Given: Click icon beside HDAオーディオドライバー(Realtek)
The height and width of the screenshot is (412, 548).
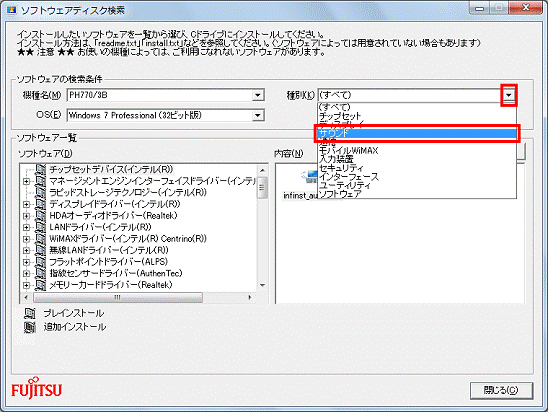Looking at the screenshot, I should click(41, 216).
